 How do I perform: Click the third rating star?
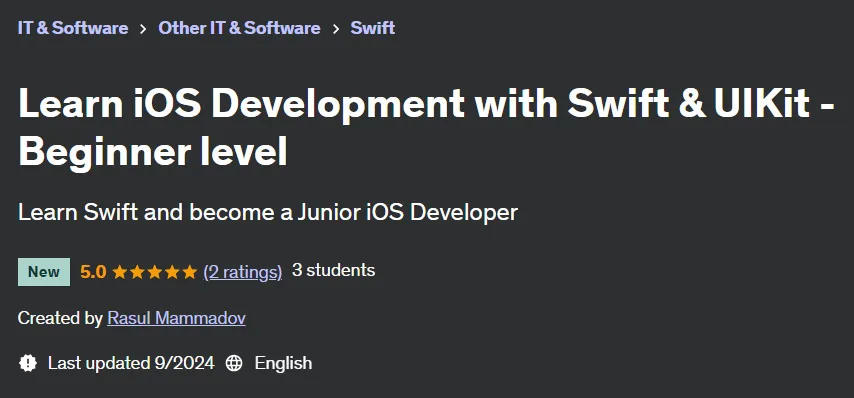(x=155, y=272)
